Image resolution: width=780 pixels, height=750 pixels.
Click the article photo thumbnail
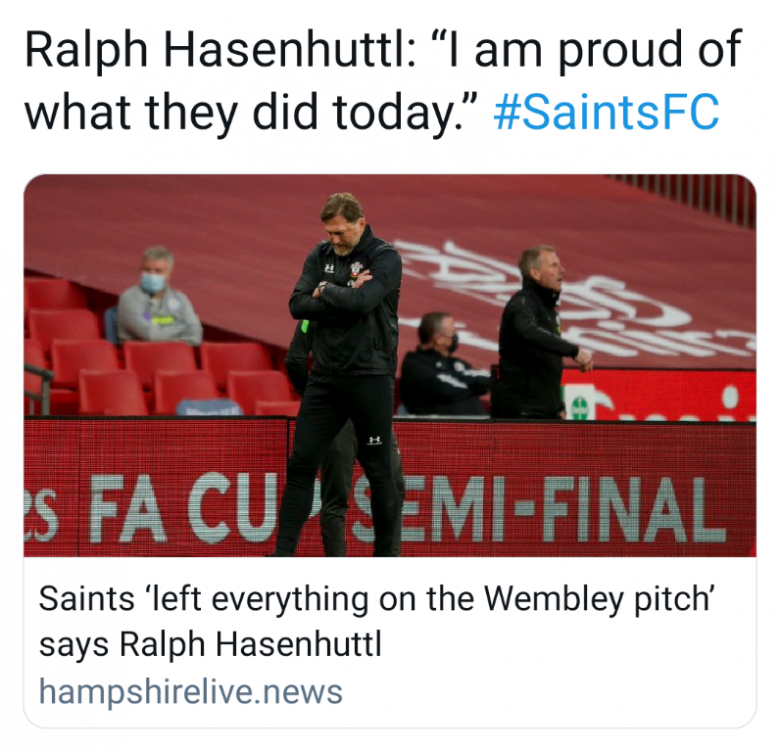click(x=390, y=365)
